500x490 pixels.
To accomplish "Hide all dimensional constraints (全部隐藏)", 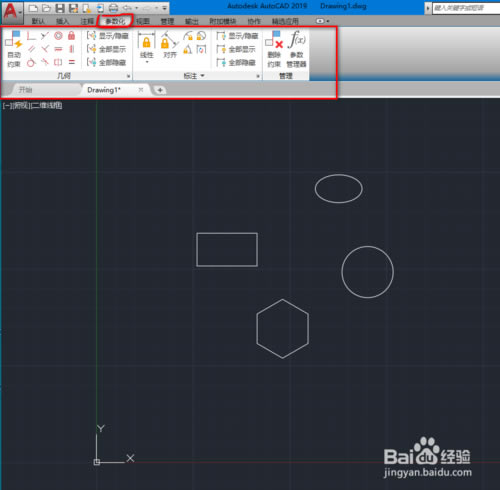I will point(236,62).
